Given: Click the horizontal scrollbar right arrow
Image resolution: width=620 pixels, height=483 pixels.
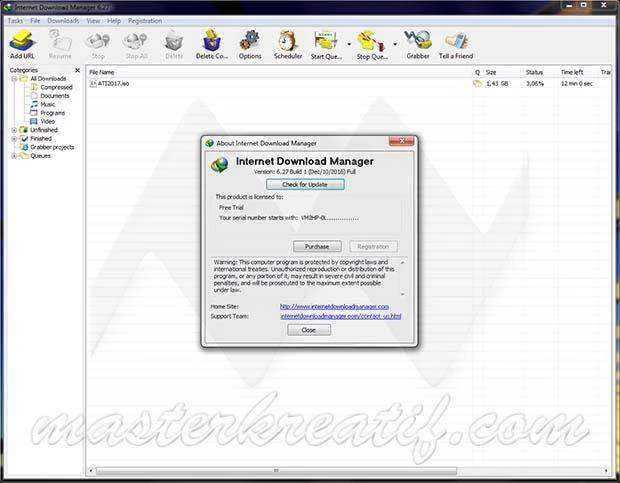Looking at the screenshot, I should click(x=606, y=470).
